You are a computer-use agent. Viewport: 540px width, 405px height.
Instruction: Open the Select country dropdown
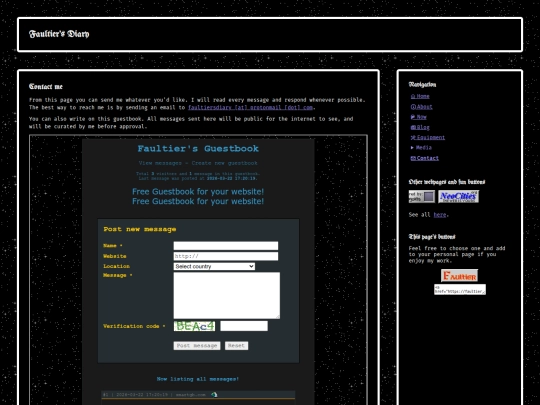click(214, 267)
